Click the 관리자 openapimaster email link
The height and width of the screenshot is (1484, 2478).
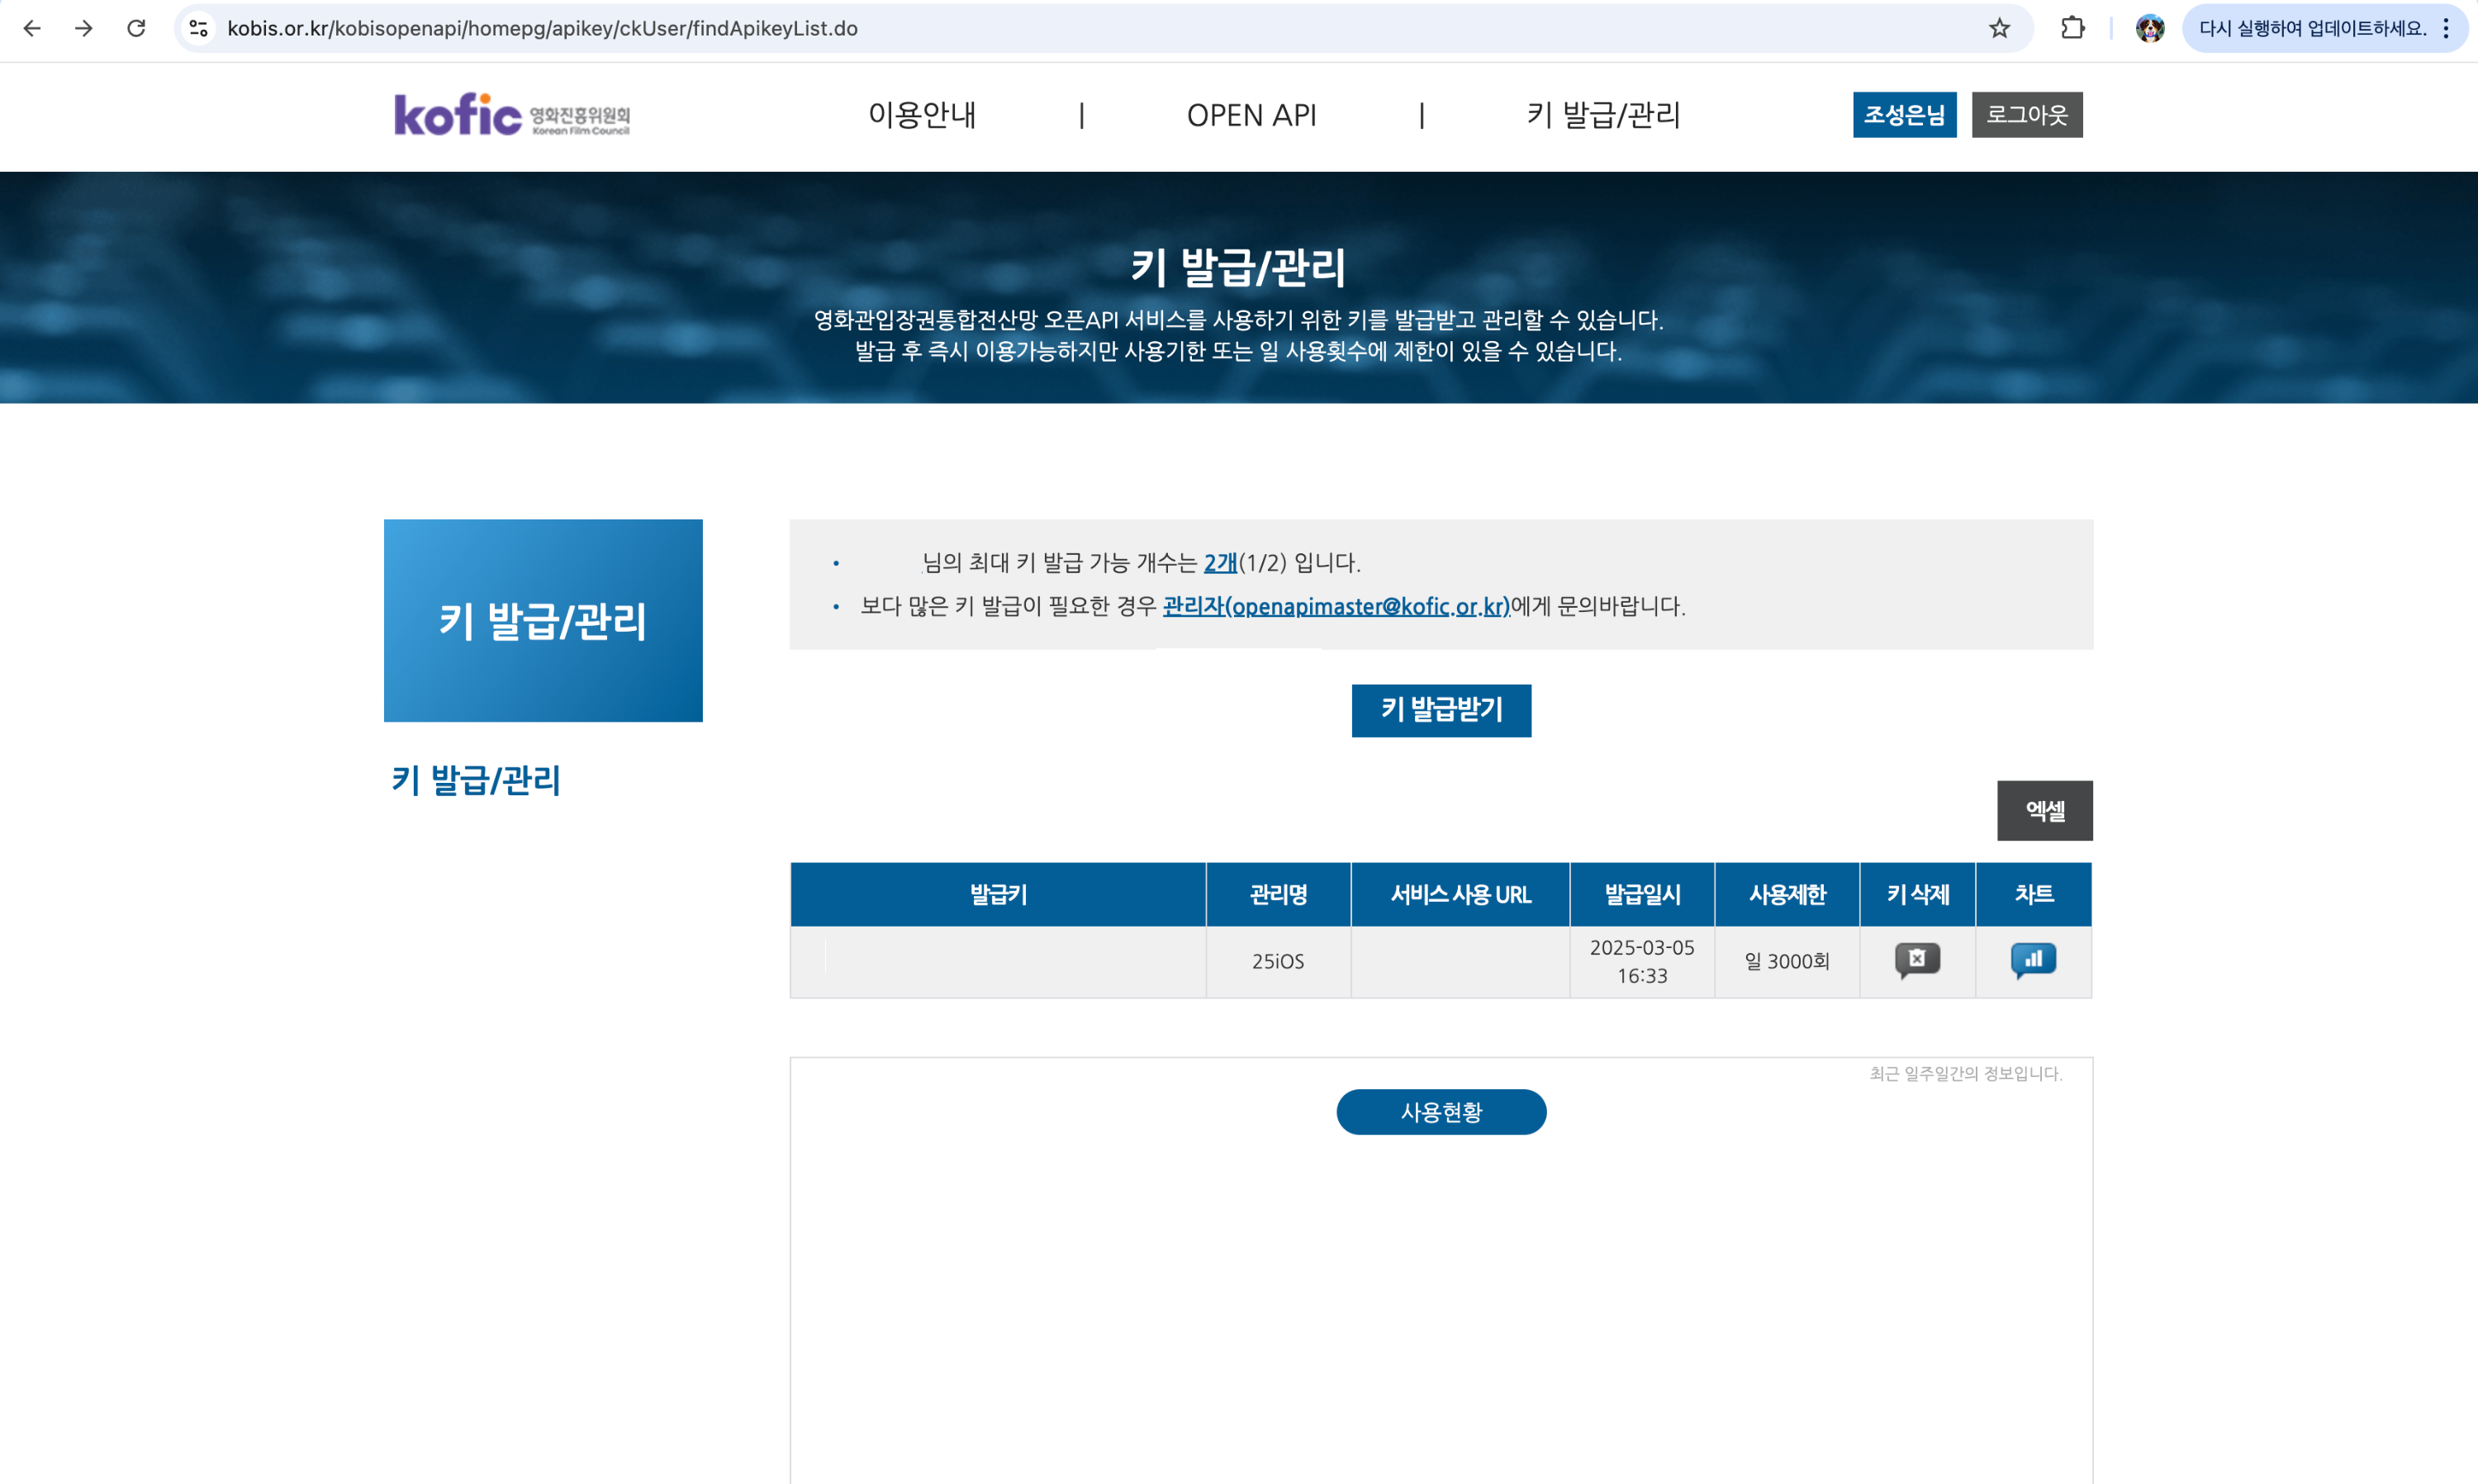click(1336, 606)
